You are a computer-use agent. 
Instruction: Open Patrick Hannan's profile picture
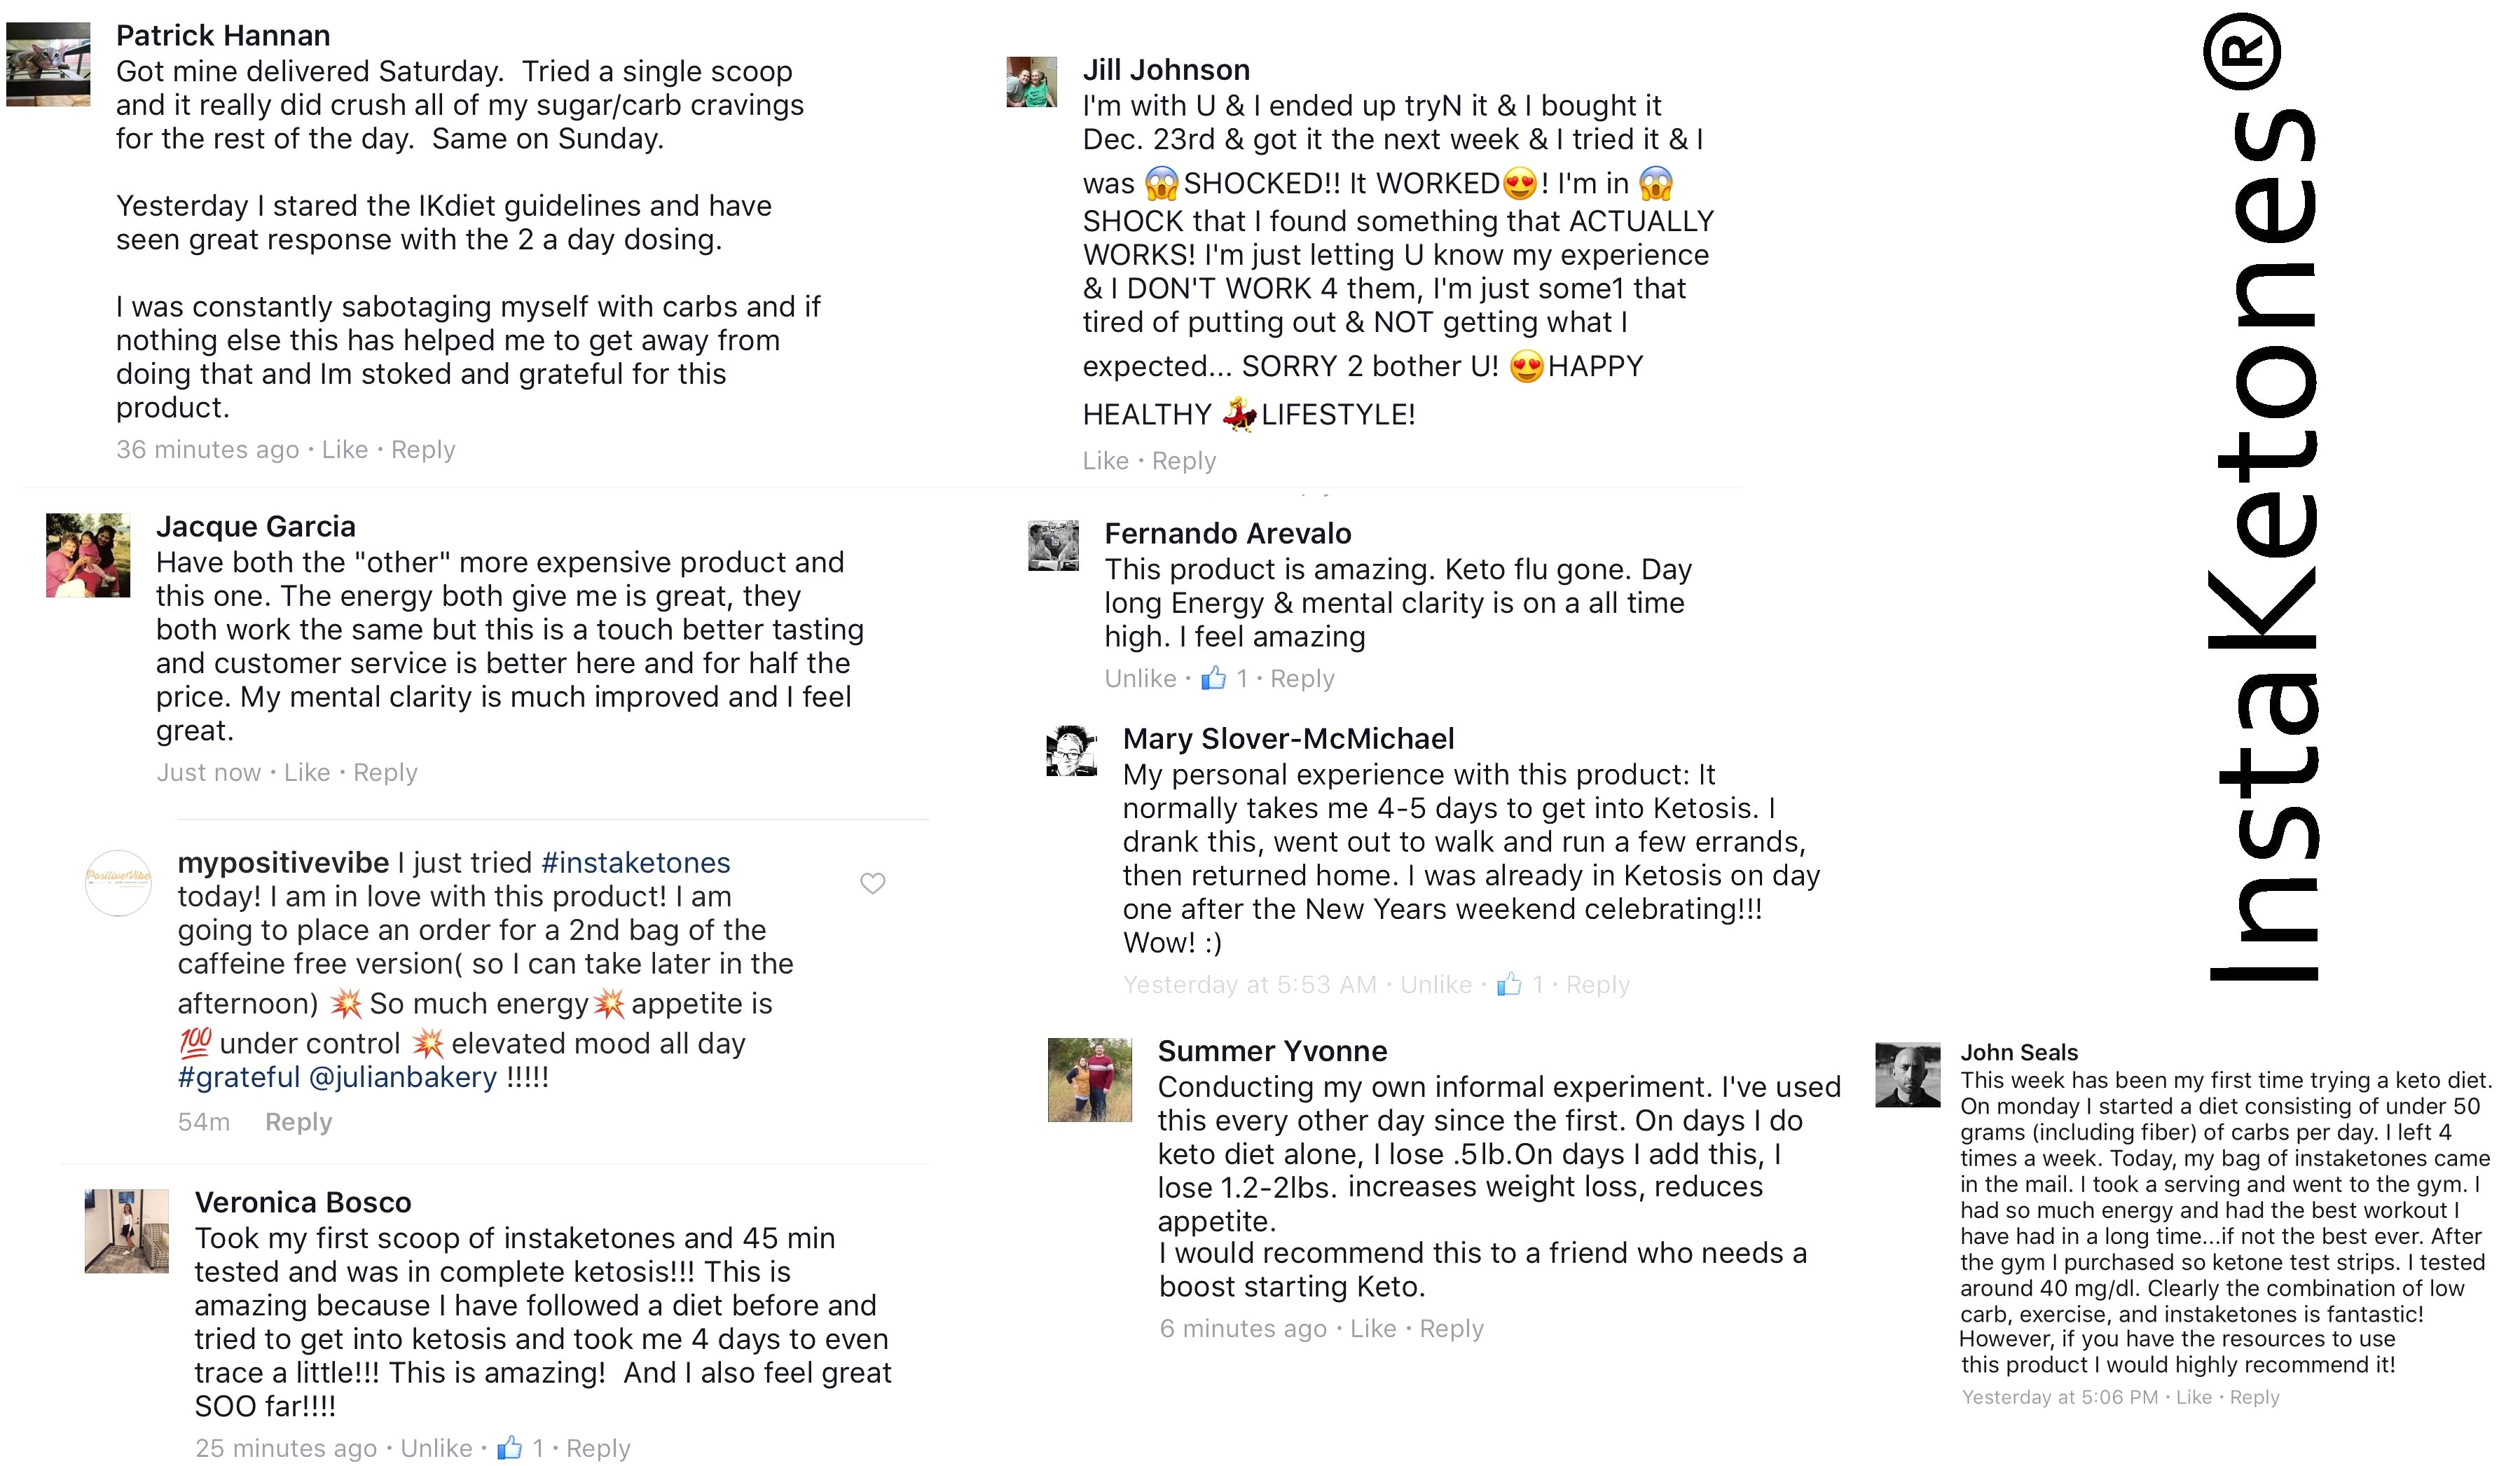tap(48, 64)
